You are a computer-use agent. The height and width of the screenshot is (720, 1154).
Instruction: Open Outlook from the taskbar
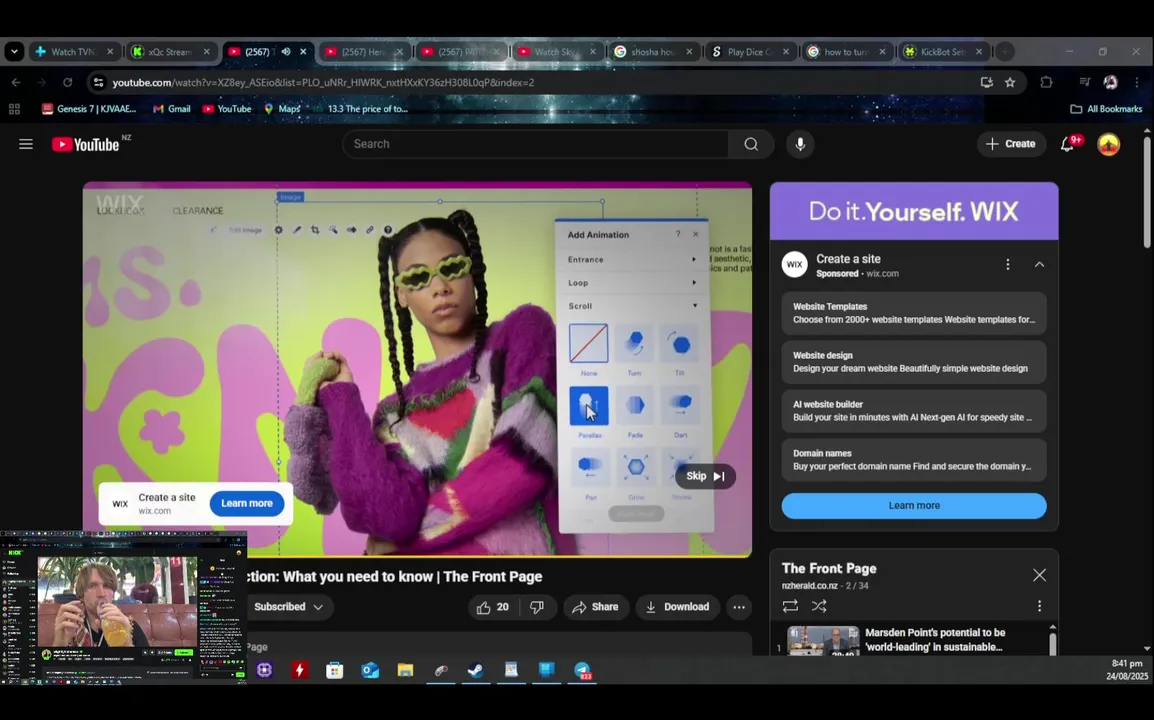point(370,670)
